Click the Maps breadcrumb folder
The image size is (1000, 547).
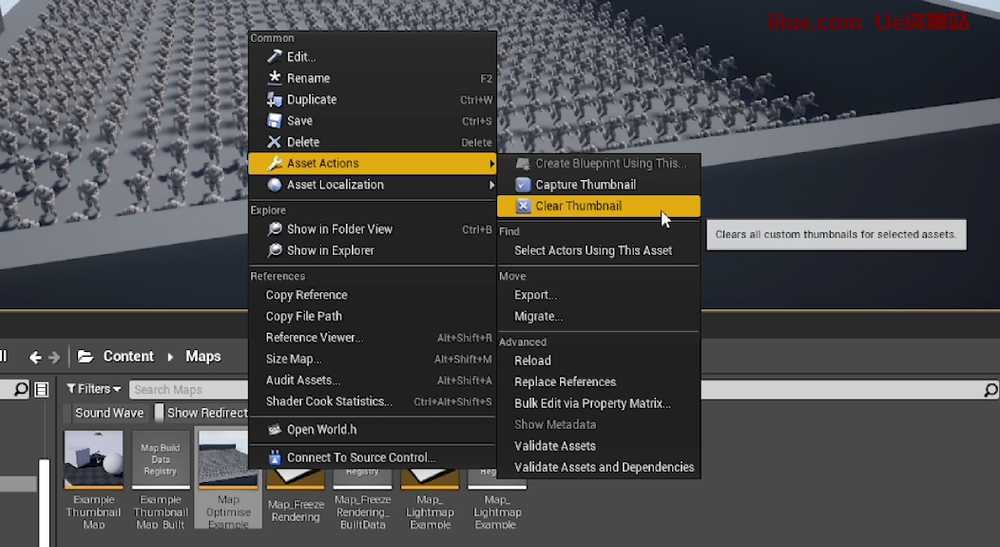[203, 357]
